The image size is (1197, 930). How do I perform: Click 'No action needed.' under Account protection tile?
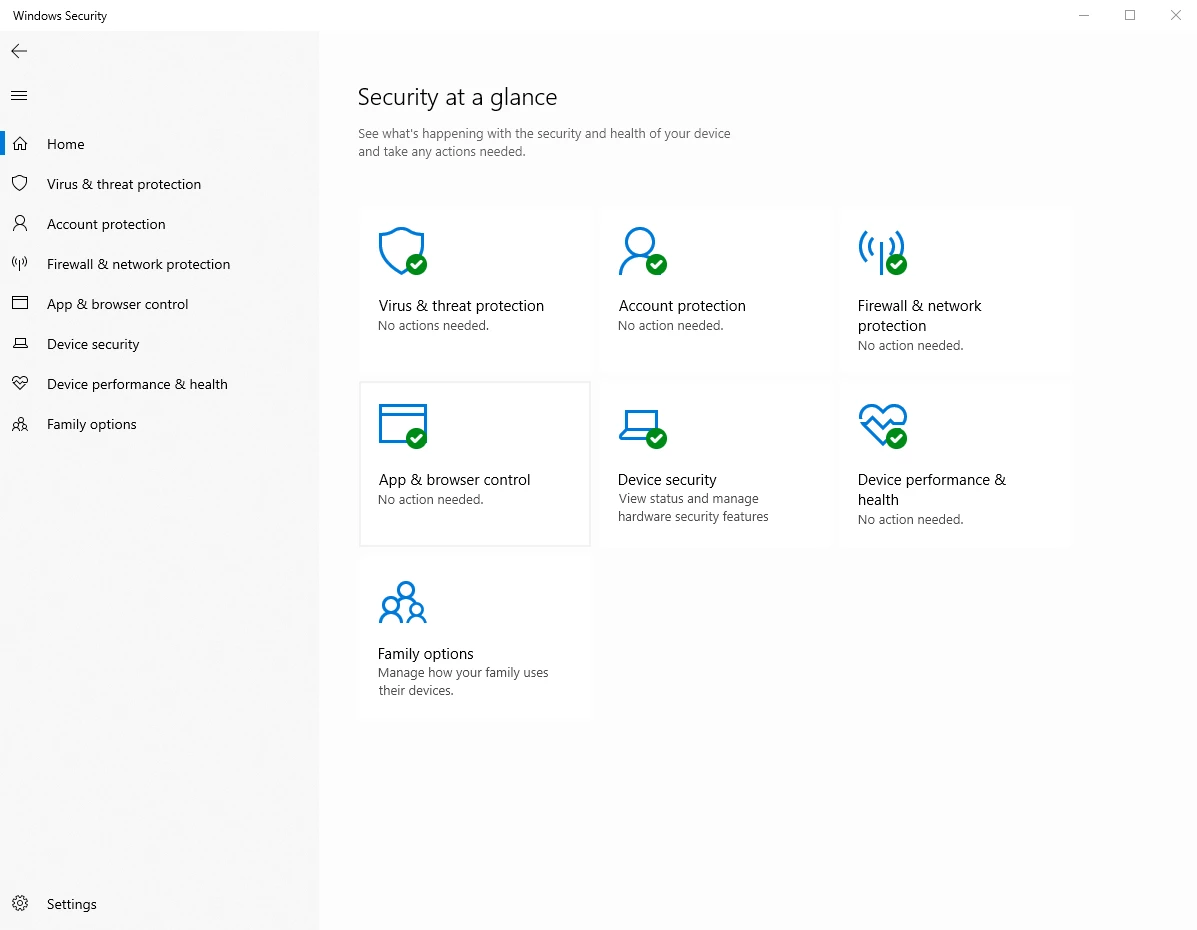point(670,325)
